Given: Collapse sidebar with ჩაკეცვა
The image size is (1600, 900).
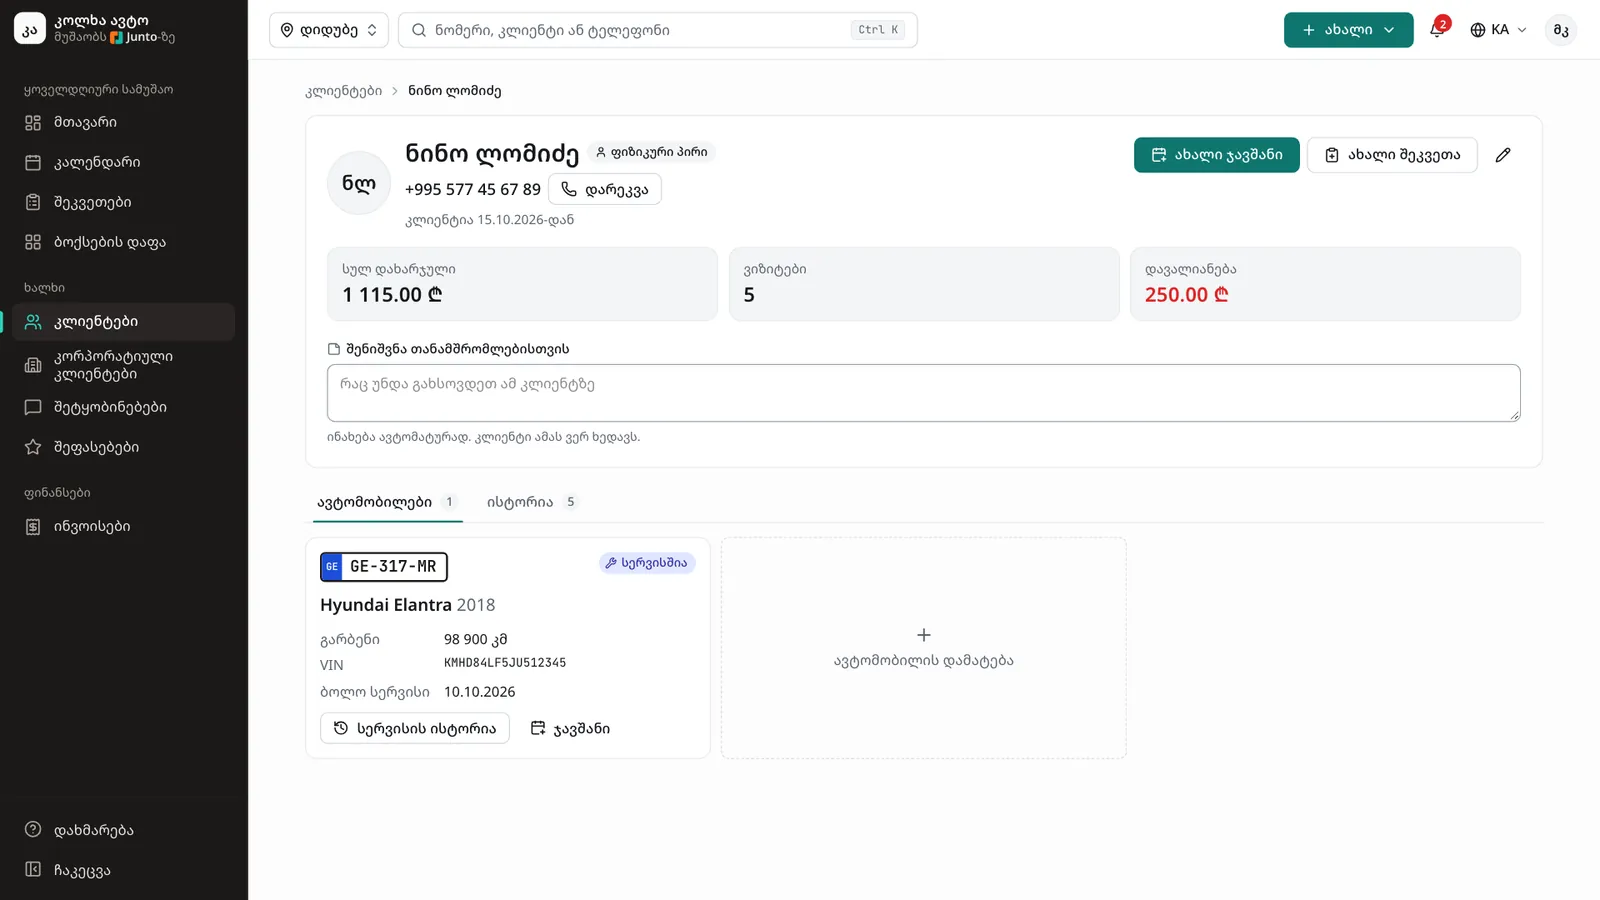Looking at the screenshot, I should pos(124,870).
